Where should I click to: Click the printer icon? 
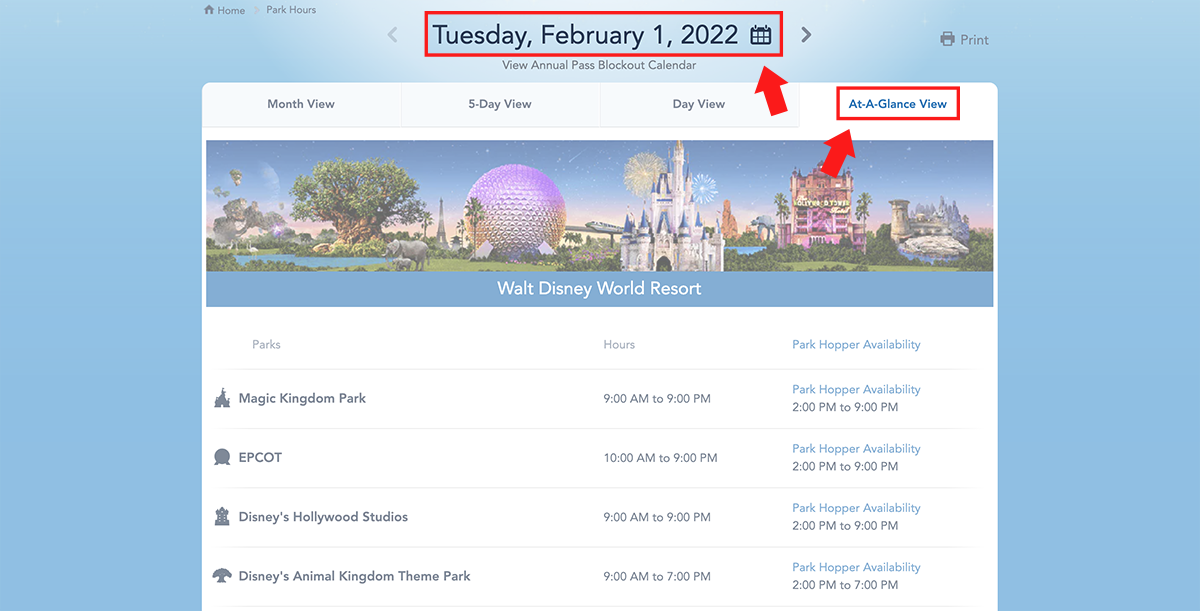click(x=947, y=39)
